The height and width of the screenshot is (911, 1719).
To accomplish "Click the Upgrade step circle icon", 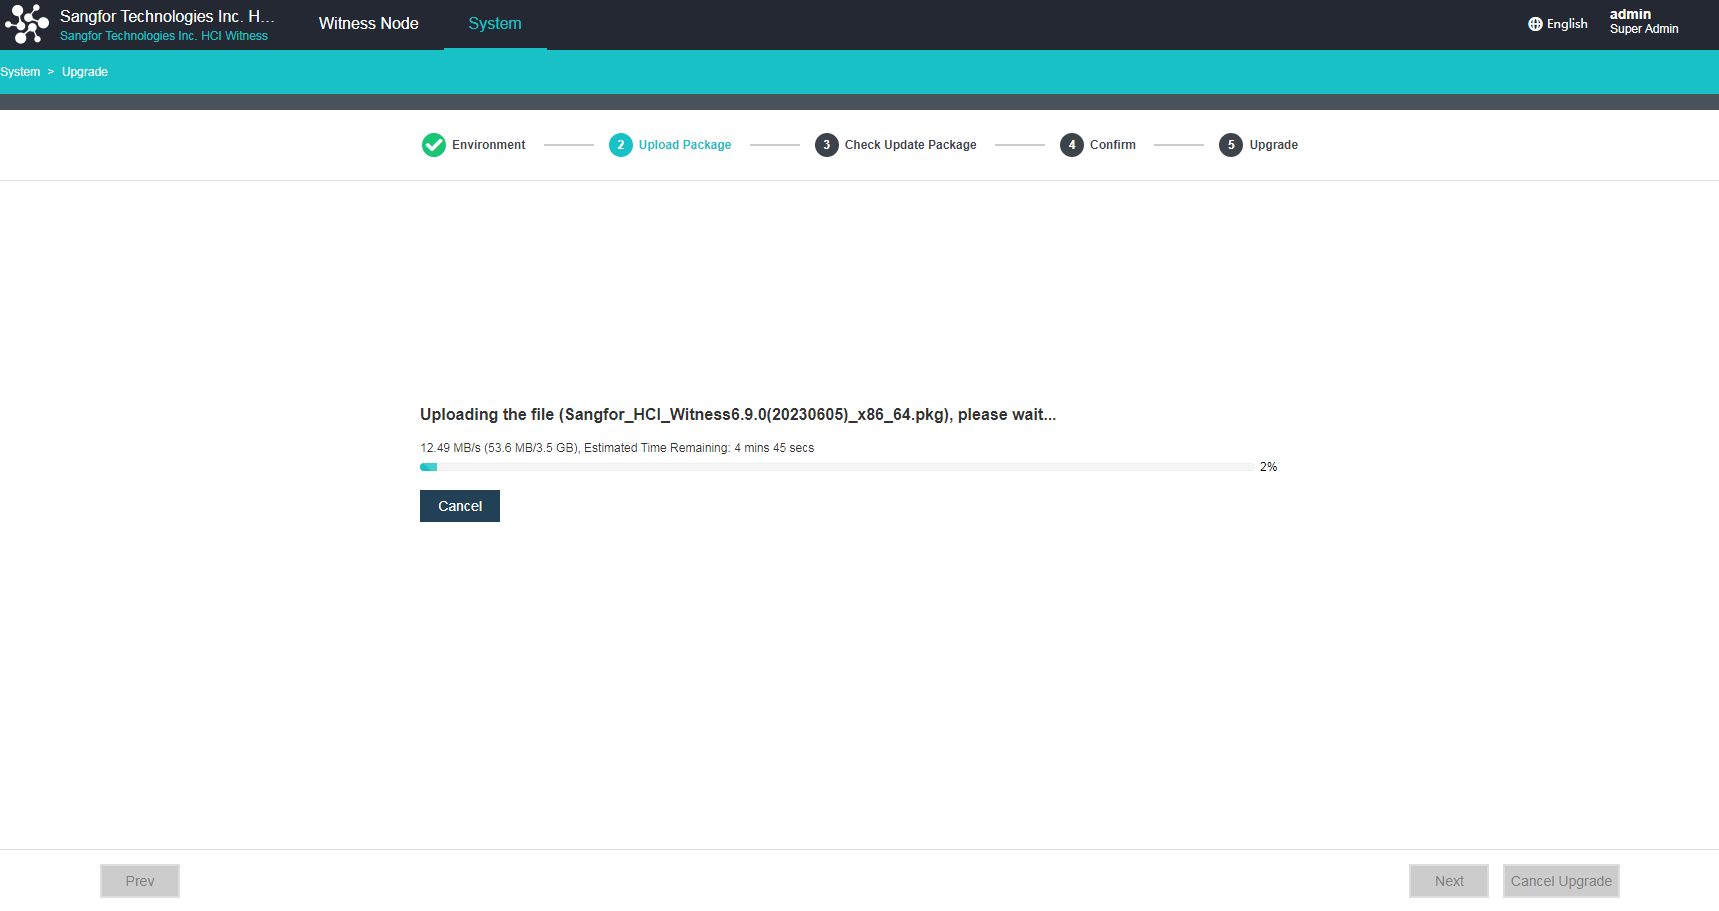I will tap(1229, 144).
